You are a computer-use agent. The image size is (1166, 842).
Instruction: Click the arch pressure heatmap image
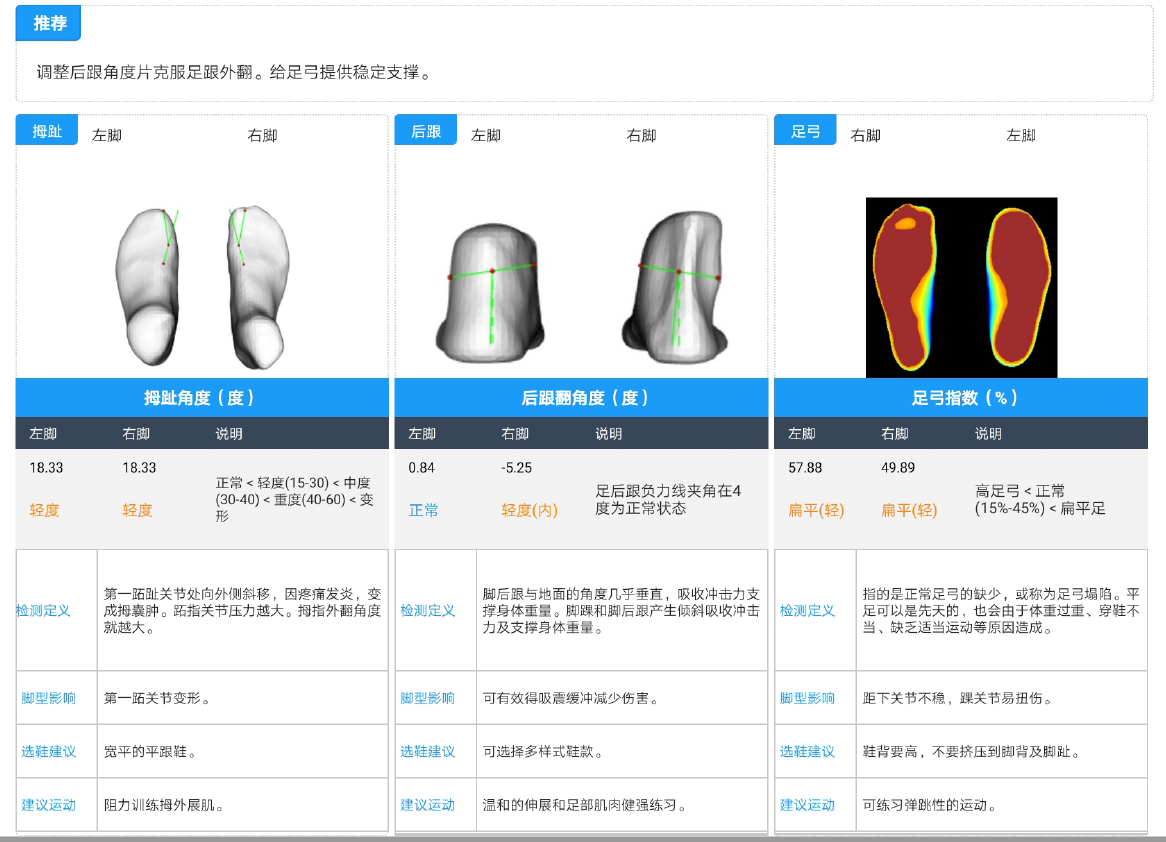(961, 287)
